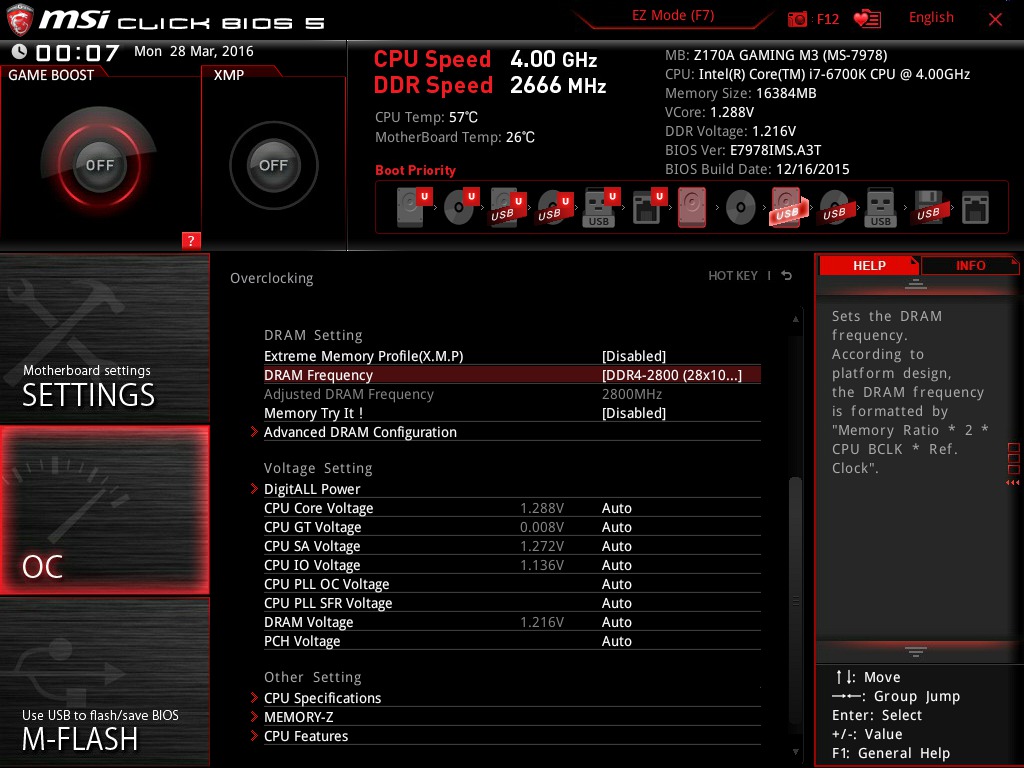The image size is (1024, 768).
Task: Change CPU Core Voltage from Auto
Action: click(617, 508)
